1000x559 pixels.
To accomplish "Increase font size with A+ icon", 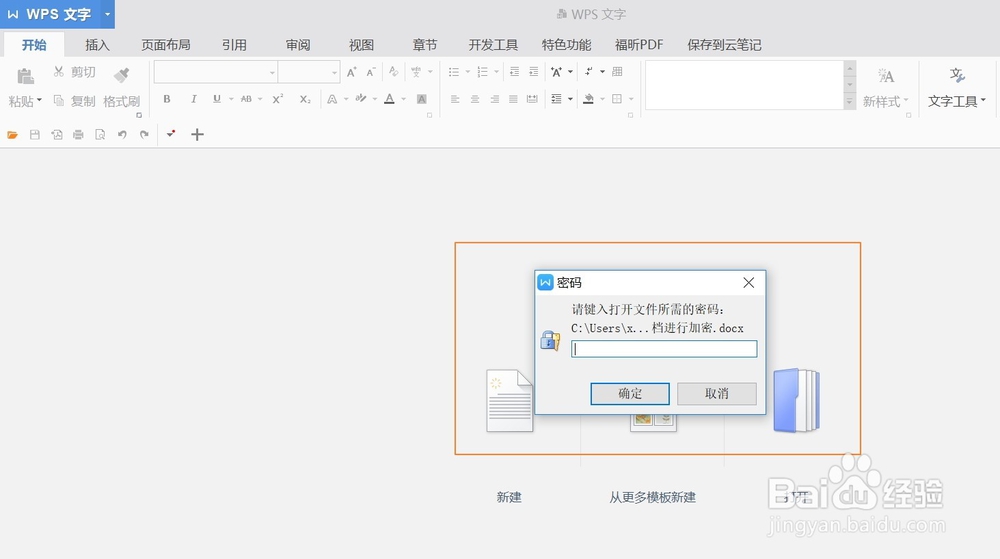I will pyautogui.click(x=351, y=72).
